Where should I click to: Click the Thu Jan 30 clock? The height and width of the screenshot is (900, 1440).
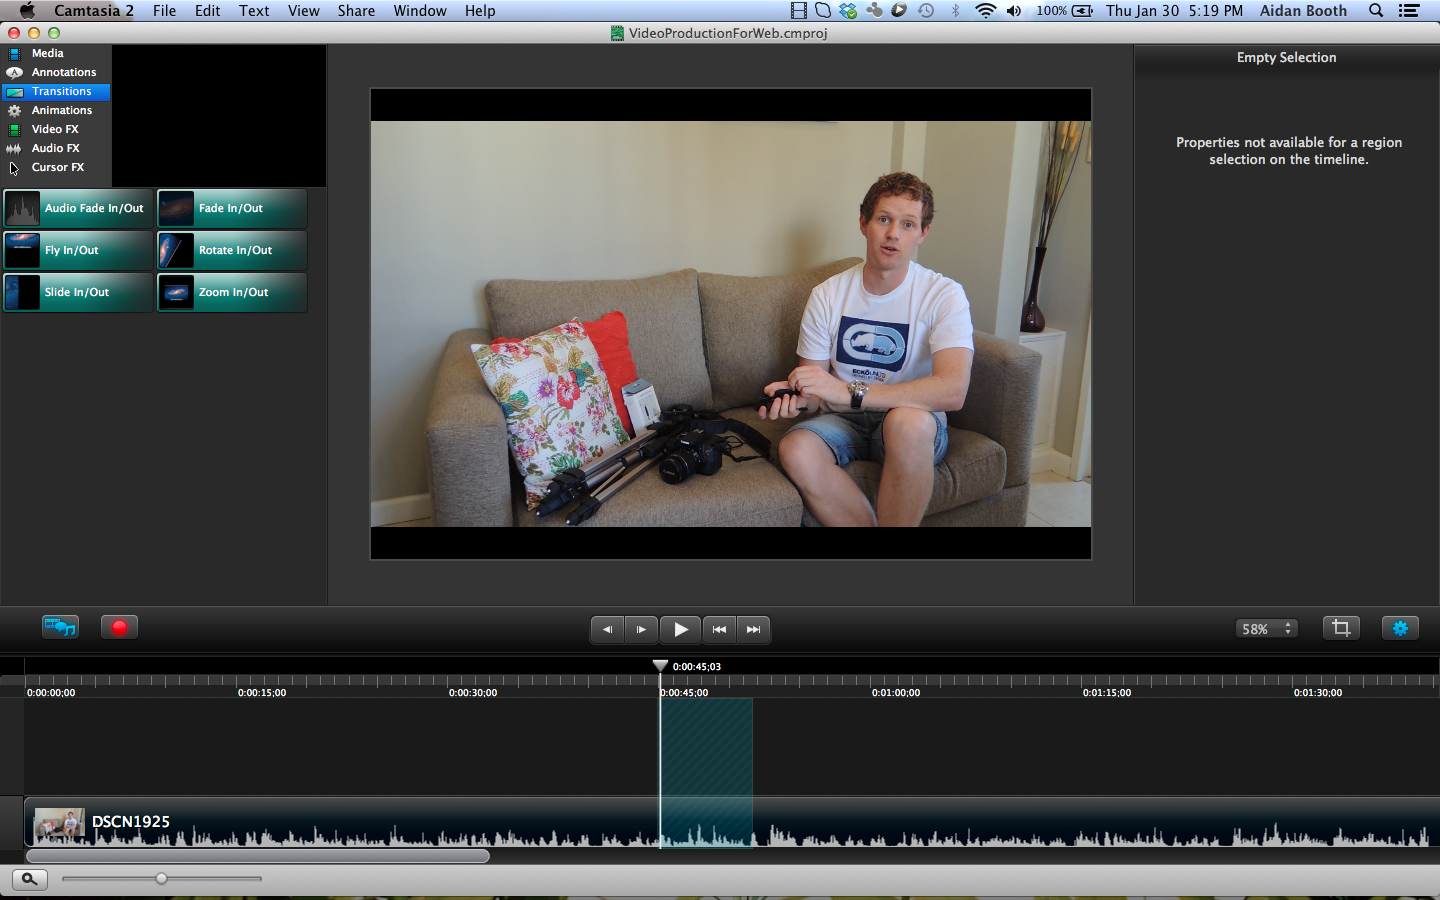[1174, 11]
